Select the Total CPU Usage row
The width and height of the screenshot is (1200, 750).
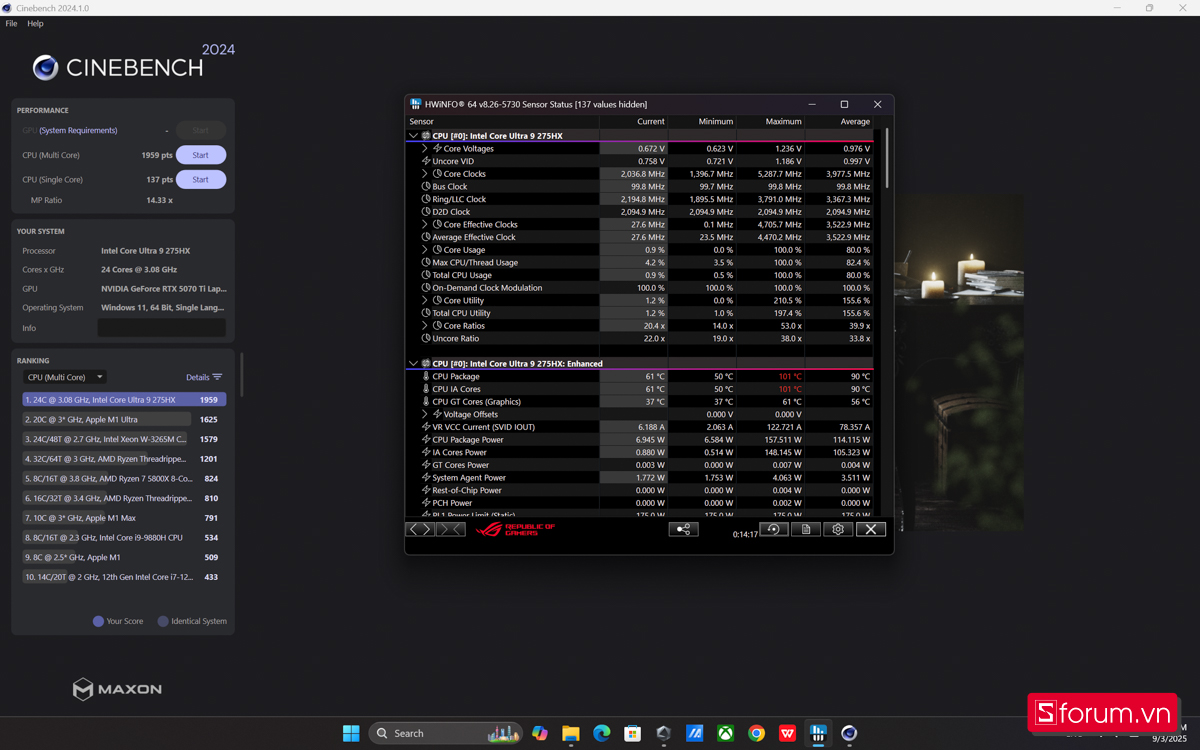[x=639, y=275]
